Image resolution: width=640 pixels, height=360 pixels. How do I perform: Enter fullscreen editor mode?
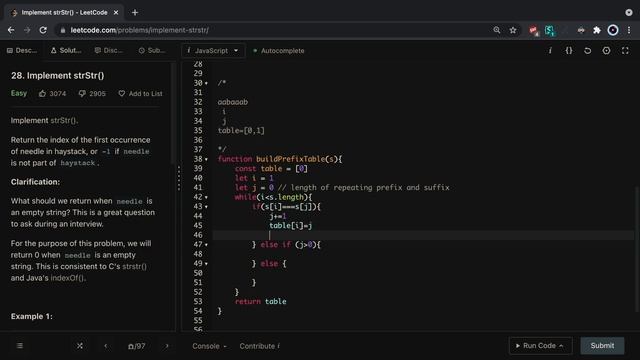[625, 51]
